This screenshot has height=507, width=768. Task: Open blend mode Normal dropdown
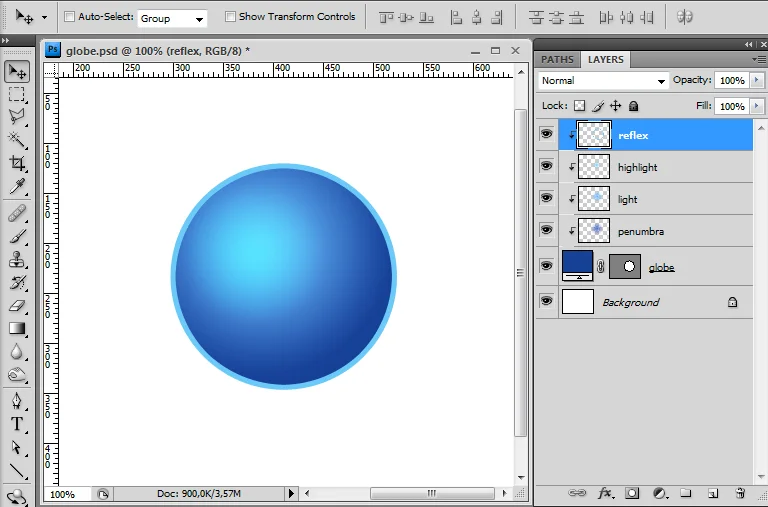point(603,81)
